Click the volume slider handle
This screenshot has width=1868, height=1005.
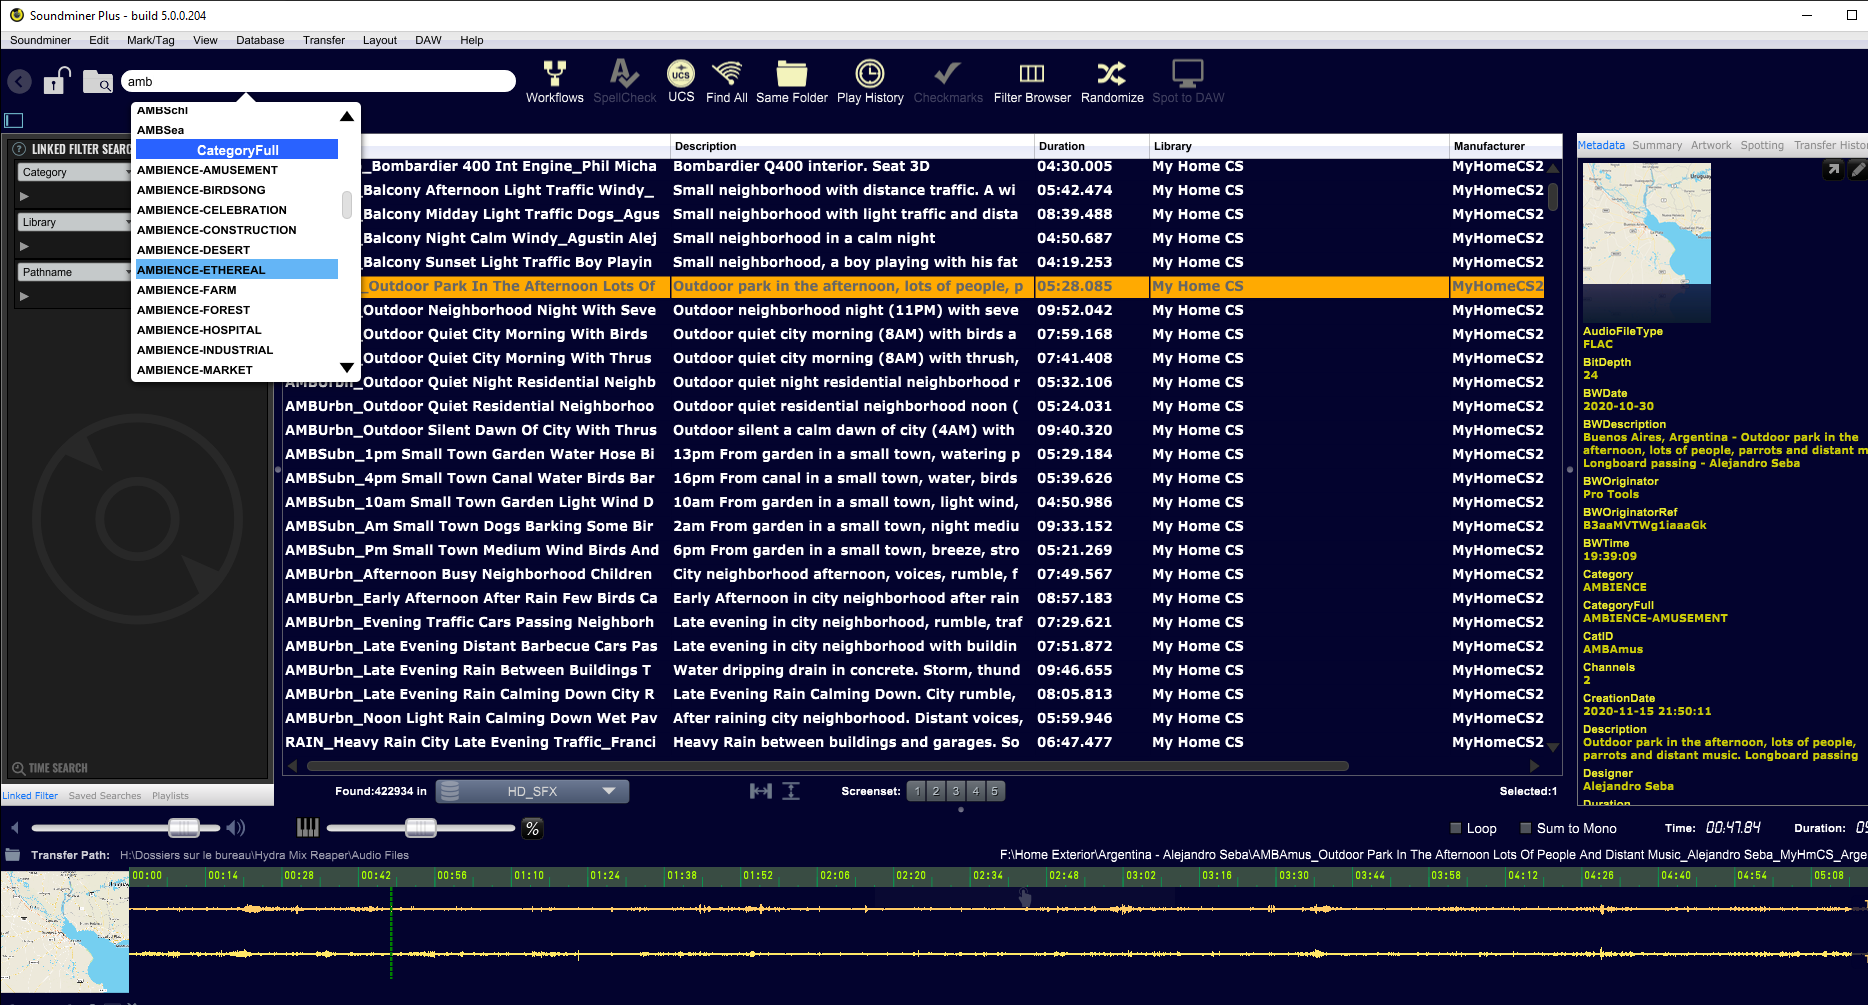(183, 827)
